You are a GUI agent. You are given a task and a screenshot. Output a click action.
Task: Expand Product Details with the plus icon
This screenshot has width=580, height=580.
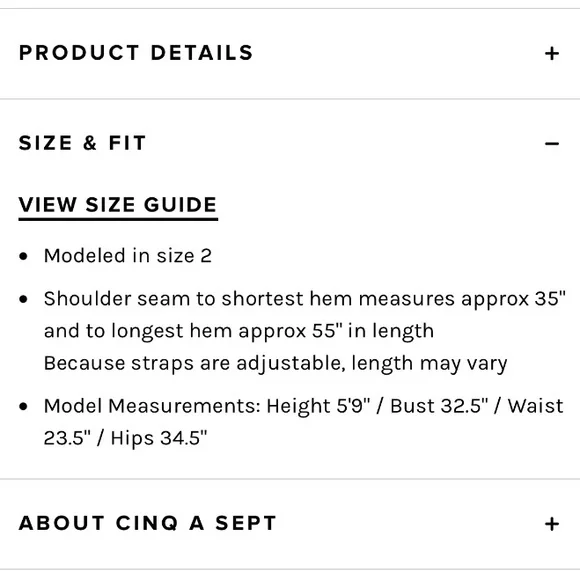tap(552, 54)
